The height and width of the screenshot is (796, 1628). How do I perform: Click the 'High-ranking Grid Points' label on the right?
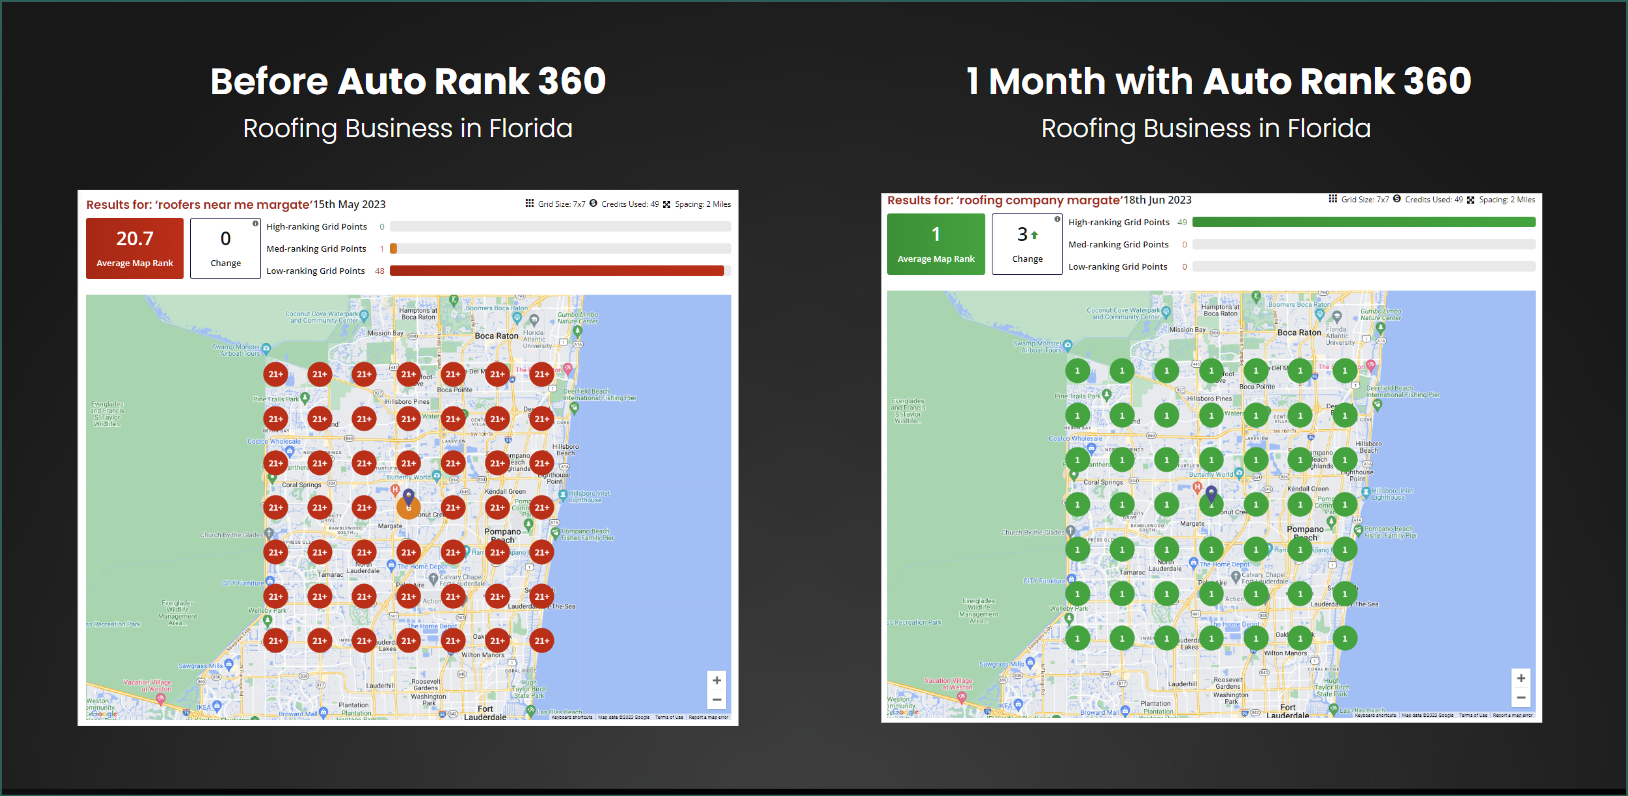coord(1119,222)
